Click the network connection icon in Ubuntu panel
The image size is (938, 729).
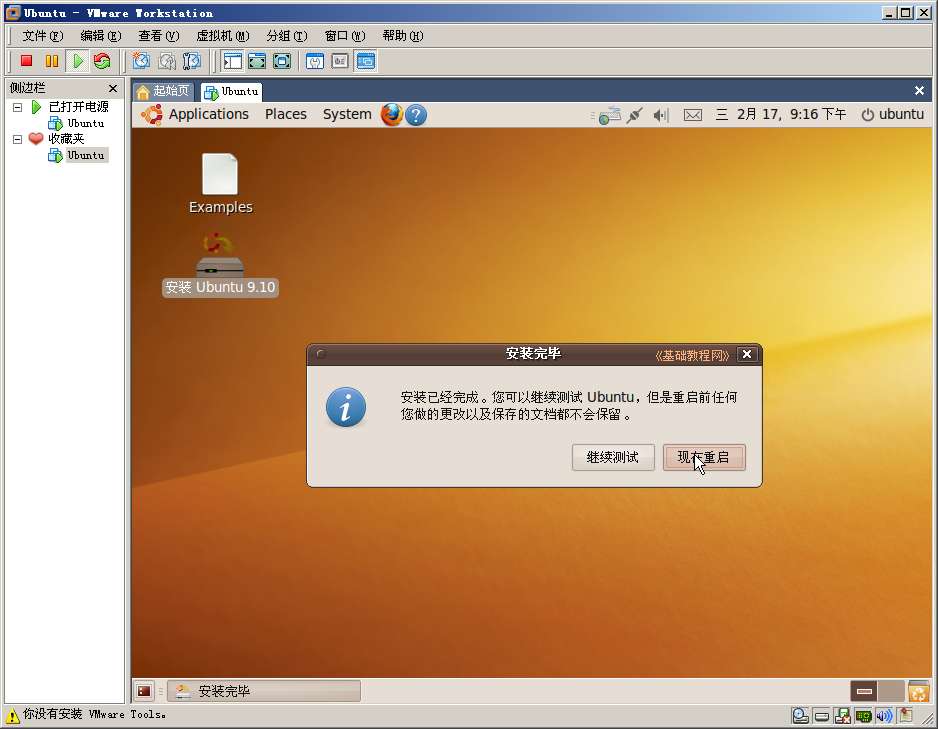608,115
